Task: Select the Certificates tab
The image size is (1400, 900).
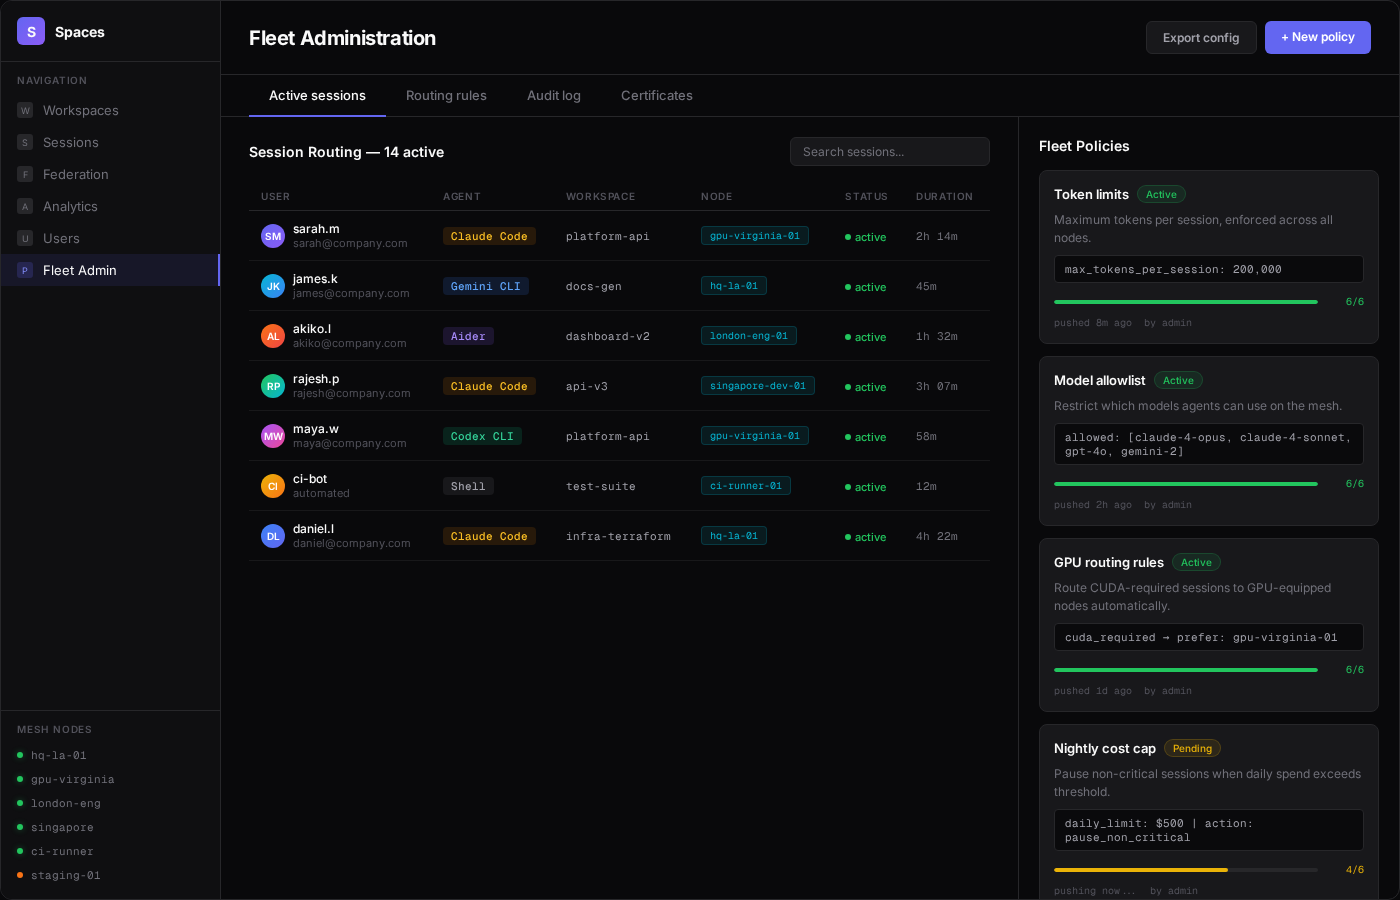Action: [x=657, y=95]
